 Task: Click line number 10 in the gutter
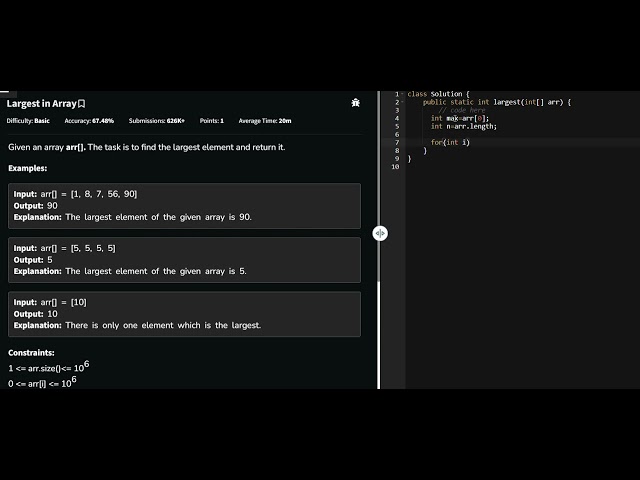tap(395, 167)
